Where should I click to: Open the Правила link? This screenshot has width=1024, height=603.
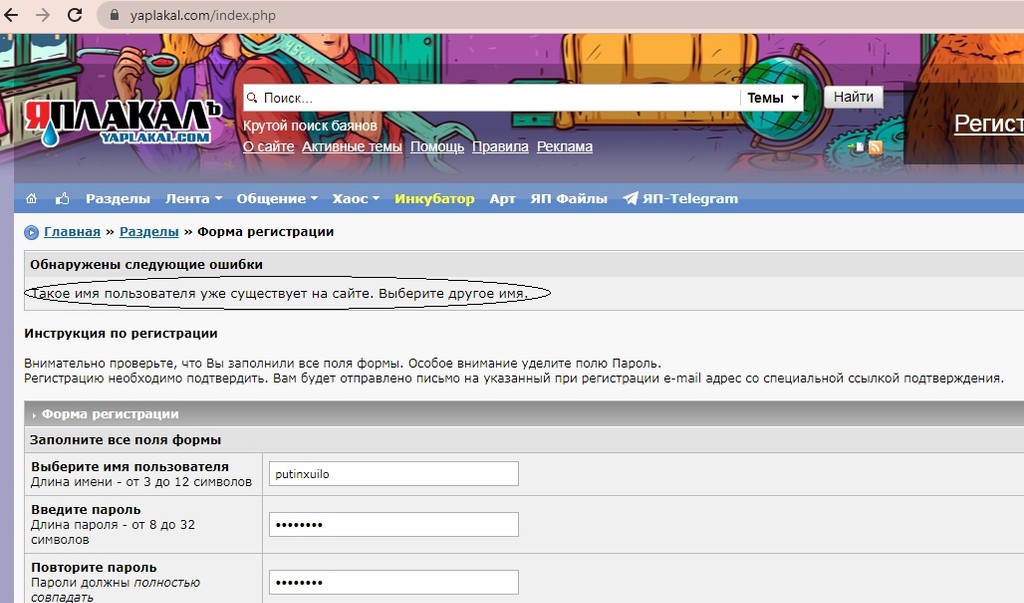[500, 146]
